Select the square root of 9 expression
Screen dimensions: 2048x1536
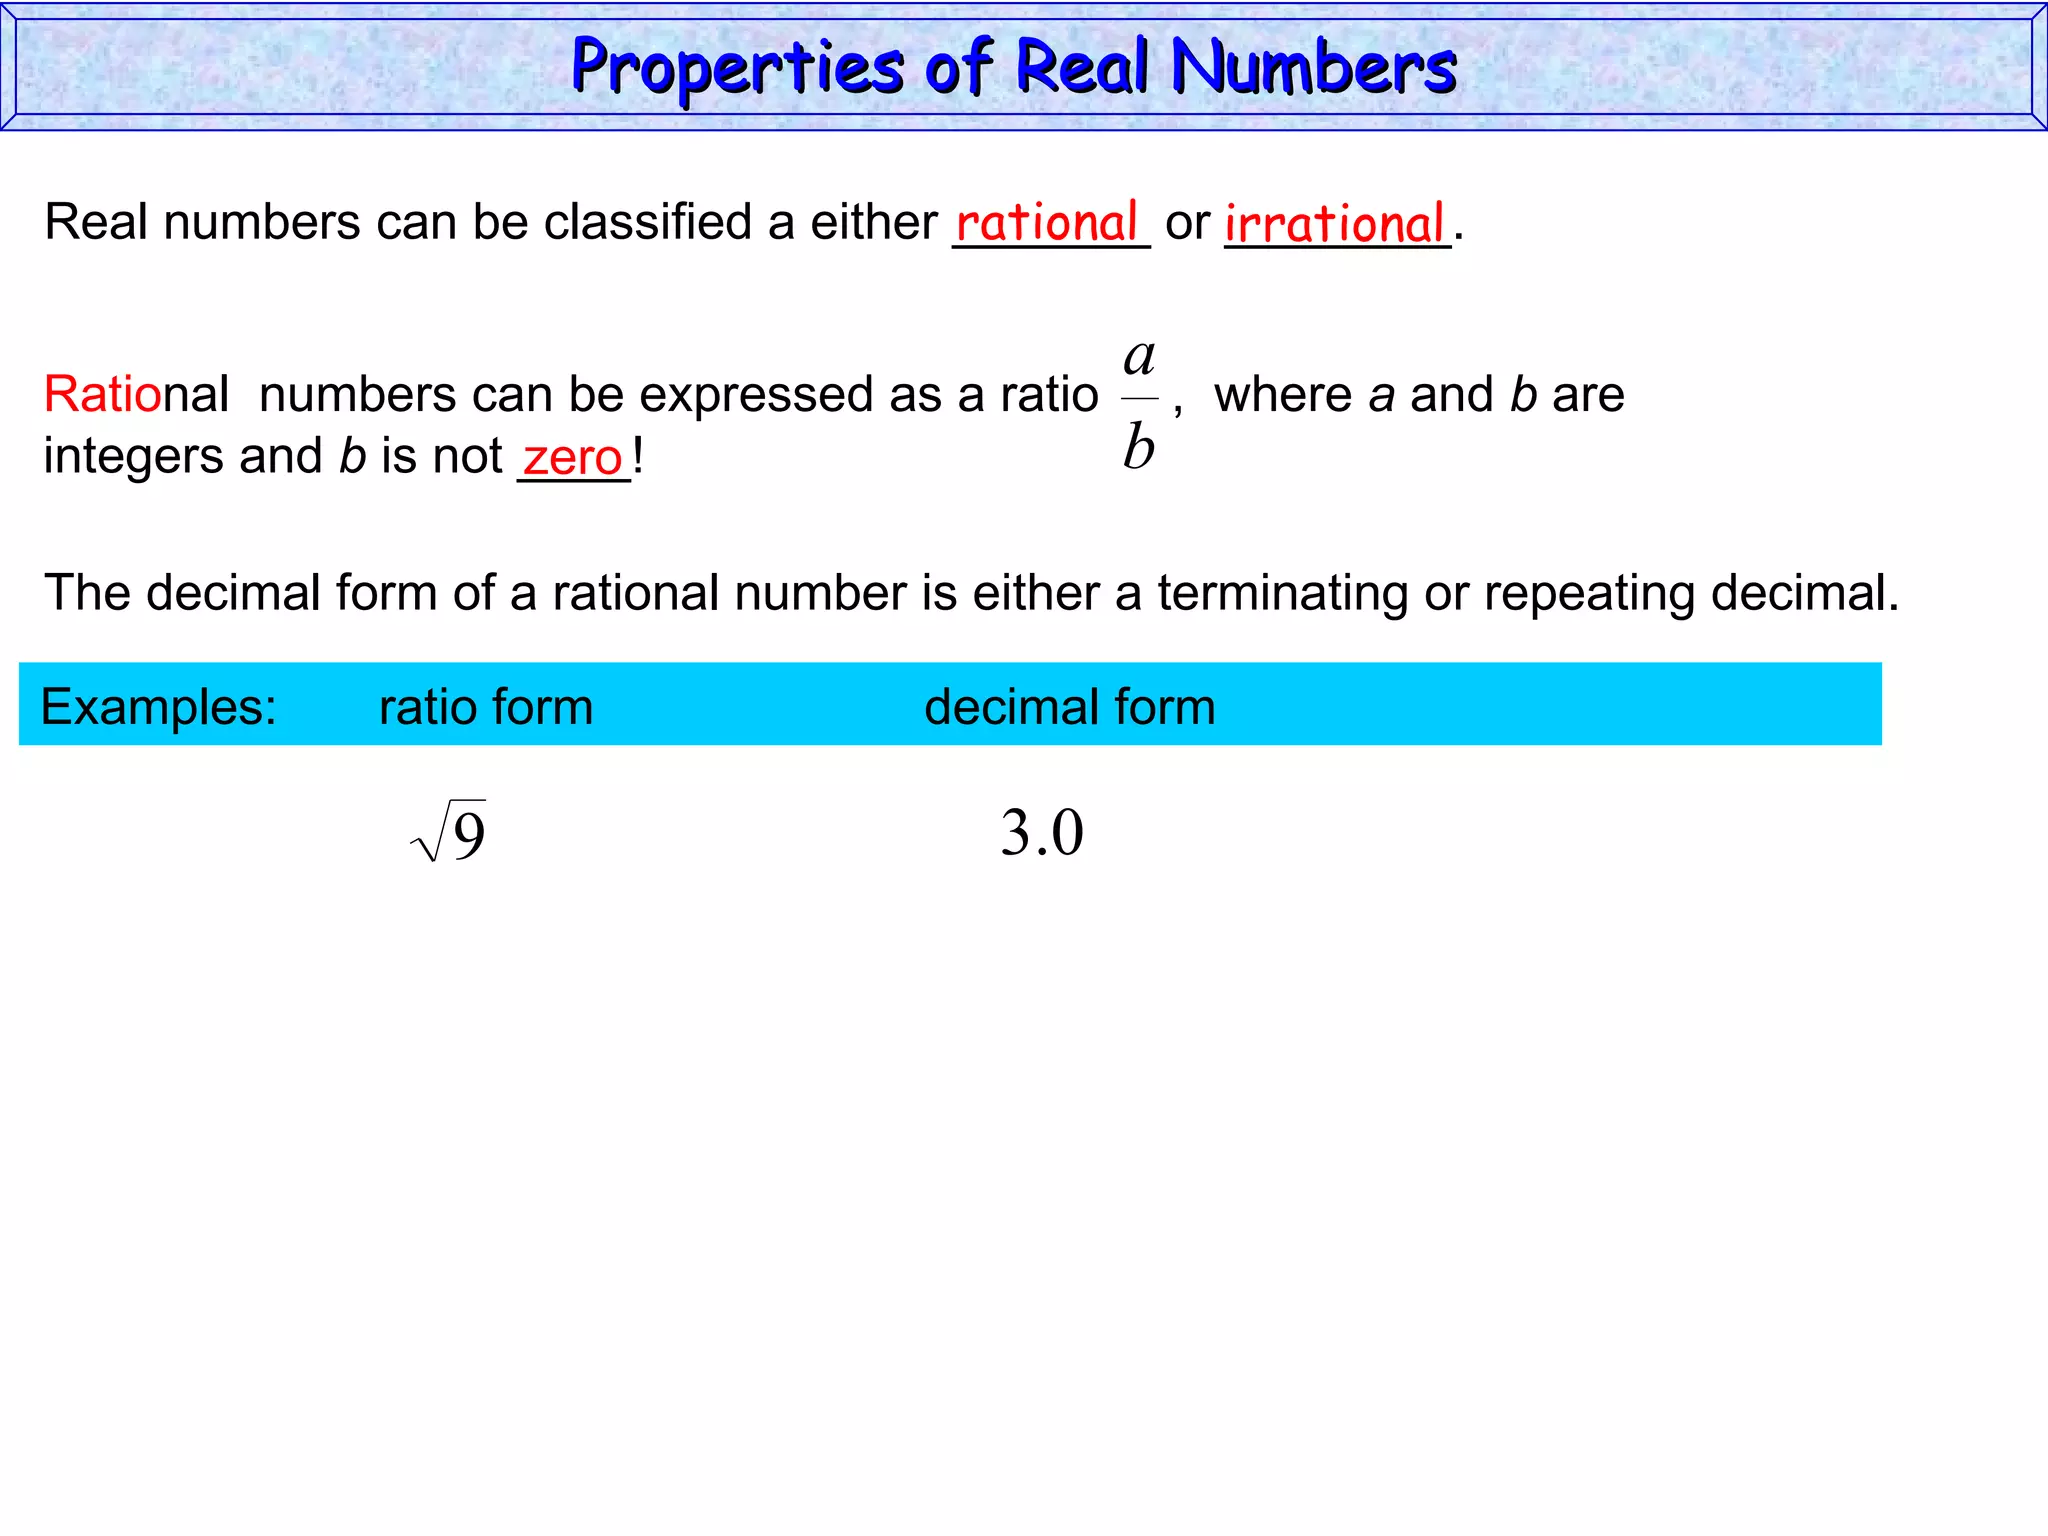coord(448,831)
